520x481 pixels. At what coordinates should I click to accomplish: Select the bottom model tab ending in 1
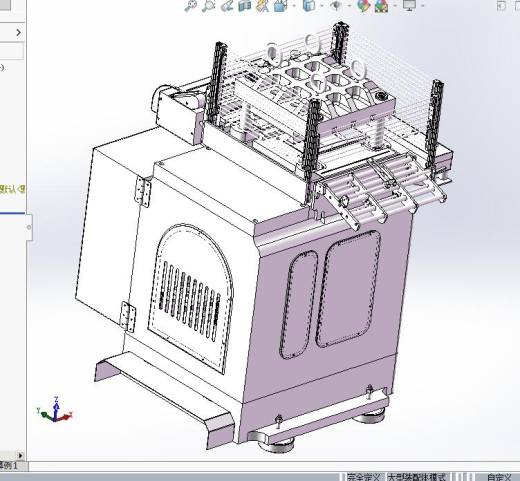[x=9, y=465]
